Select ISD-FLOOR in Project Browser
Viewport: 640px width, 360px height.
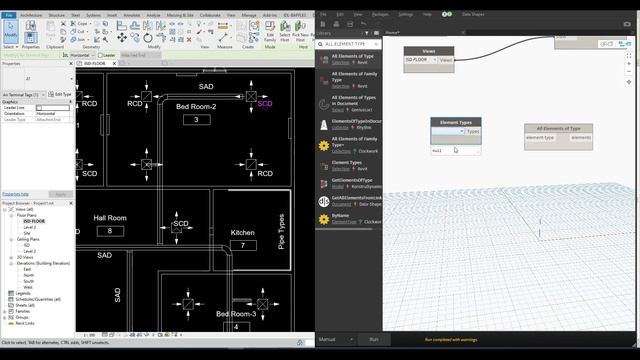click(x=34, y=221)
